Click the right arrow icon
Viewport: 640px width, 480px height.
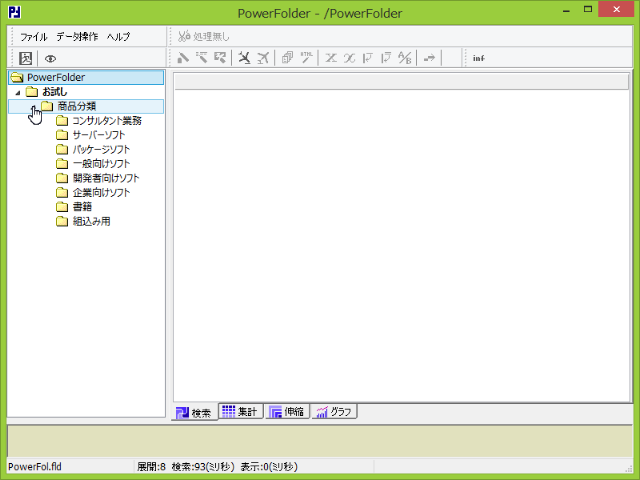click(x=429, y=58)
